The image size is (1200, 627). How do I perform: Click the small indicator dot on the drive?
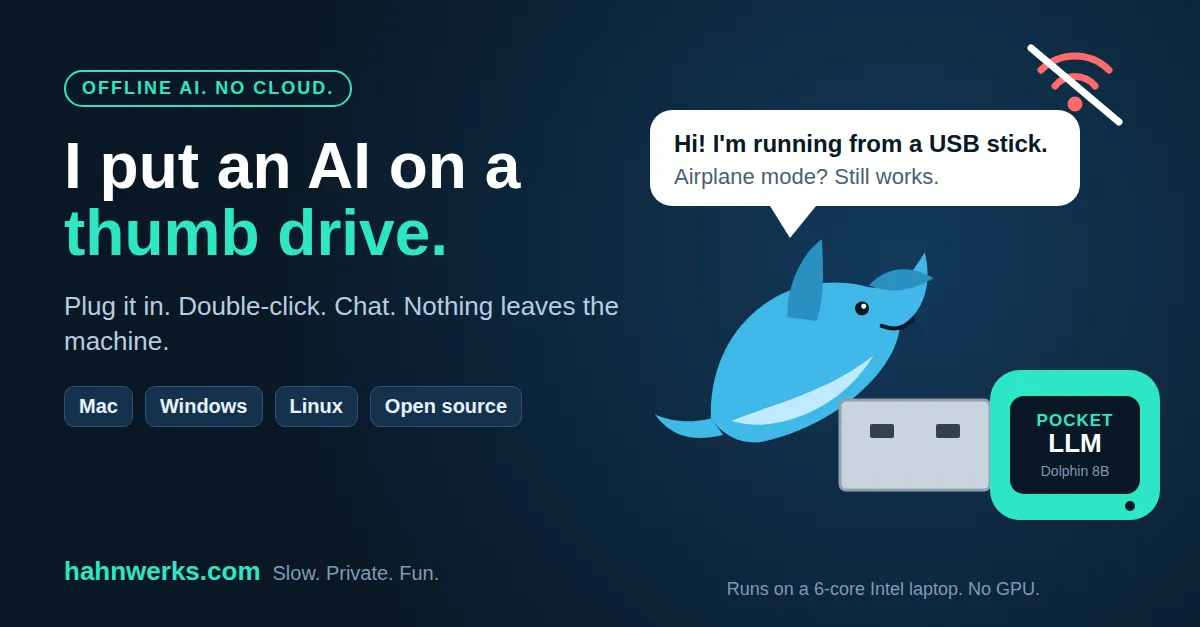pyautogui.click(x=1130, y=506)
